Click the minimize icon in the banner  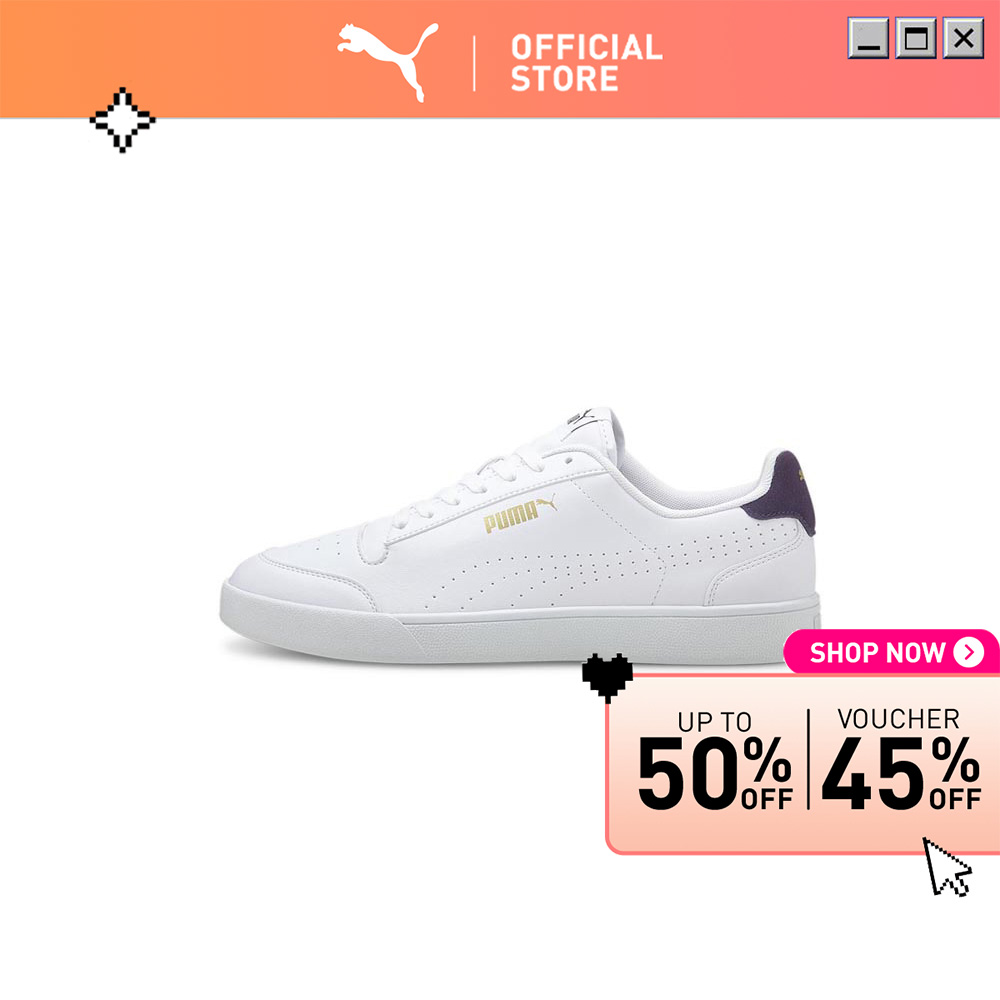(868, 38)
